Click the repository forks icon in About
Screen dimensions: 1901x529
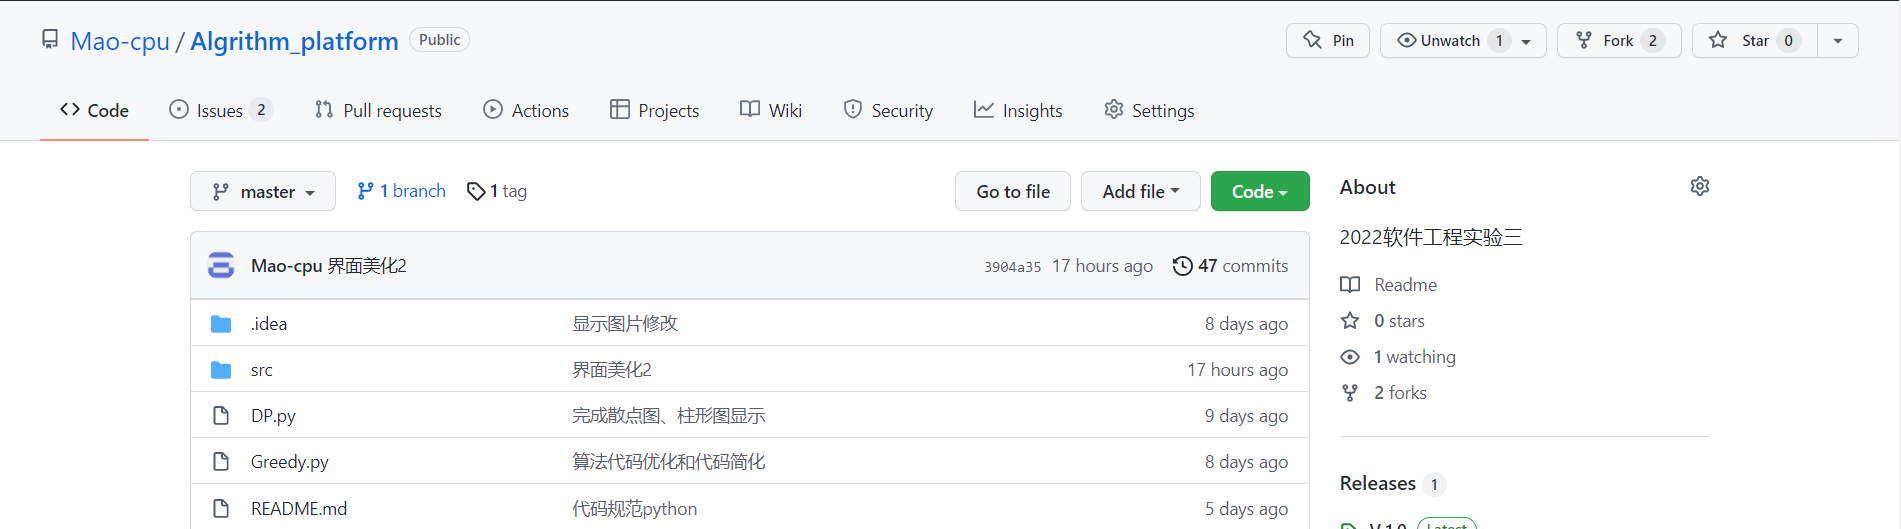point(1350,393)
